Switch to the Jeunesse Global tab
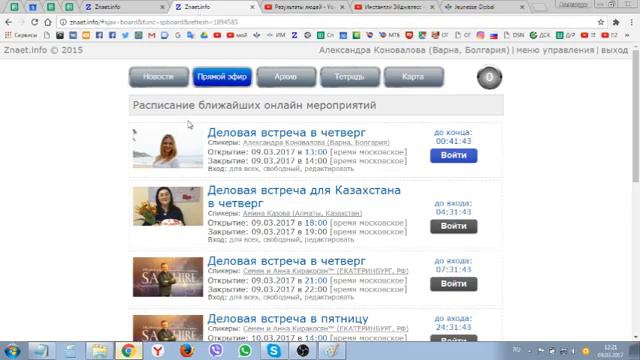The height and width of the screenshot is (360, 640). pos(484,7)
